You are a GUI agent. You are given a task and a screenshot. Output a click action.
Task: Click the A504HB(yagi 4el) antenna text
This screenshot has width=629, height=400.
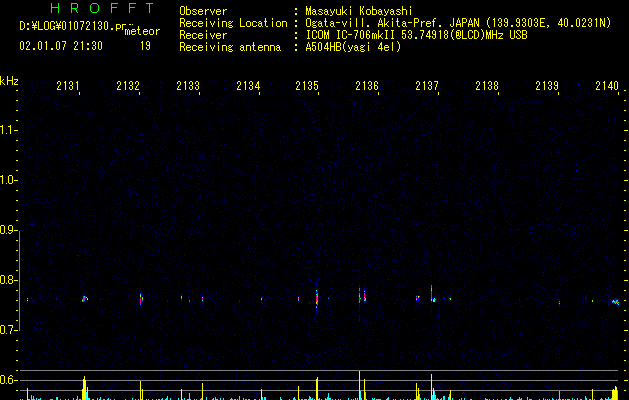tap(353, 47)
